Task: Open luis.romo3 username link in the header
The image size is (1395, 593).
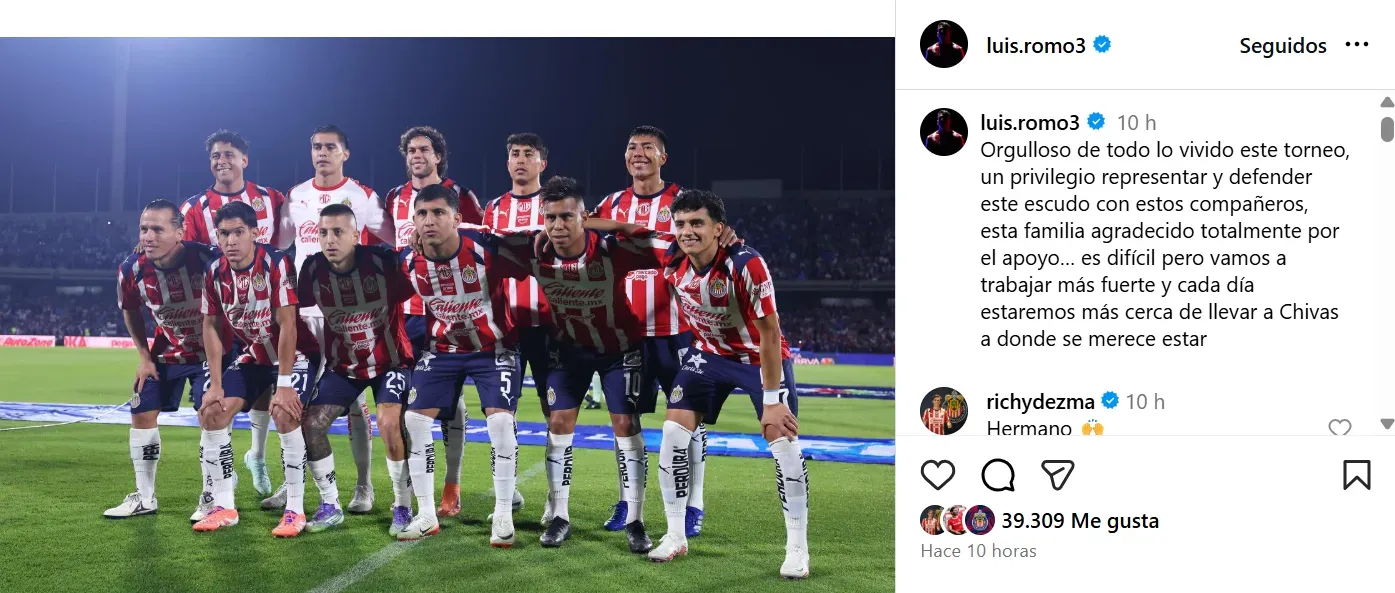Action: click(1035, 46)
